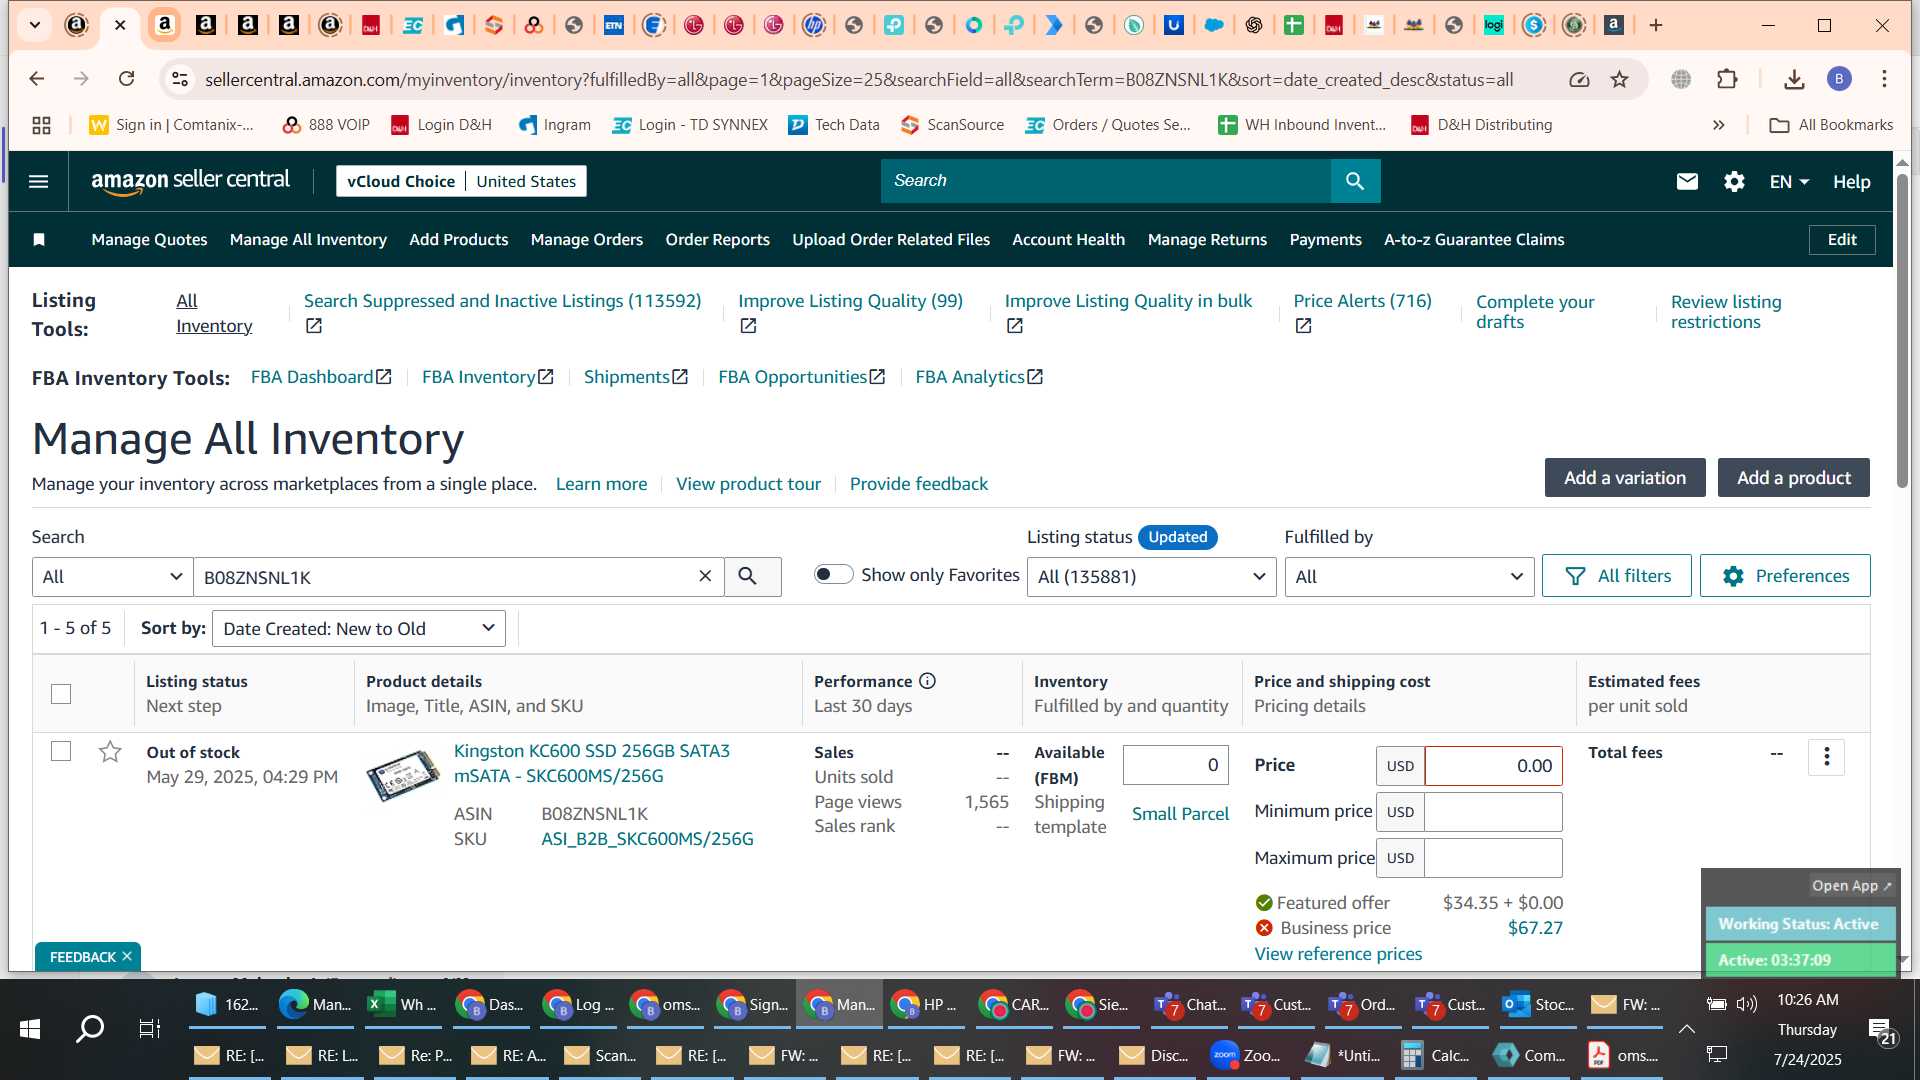Open the settings gear in Seller Central header
Screen dimensions: 1920x1080
(1734, 181)
